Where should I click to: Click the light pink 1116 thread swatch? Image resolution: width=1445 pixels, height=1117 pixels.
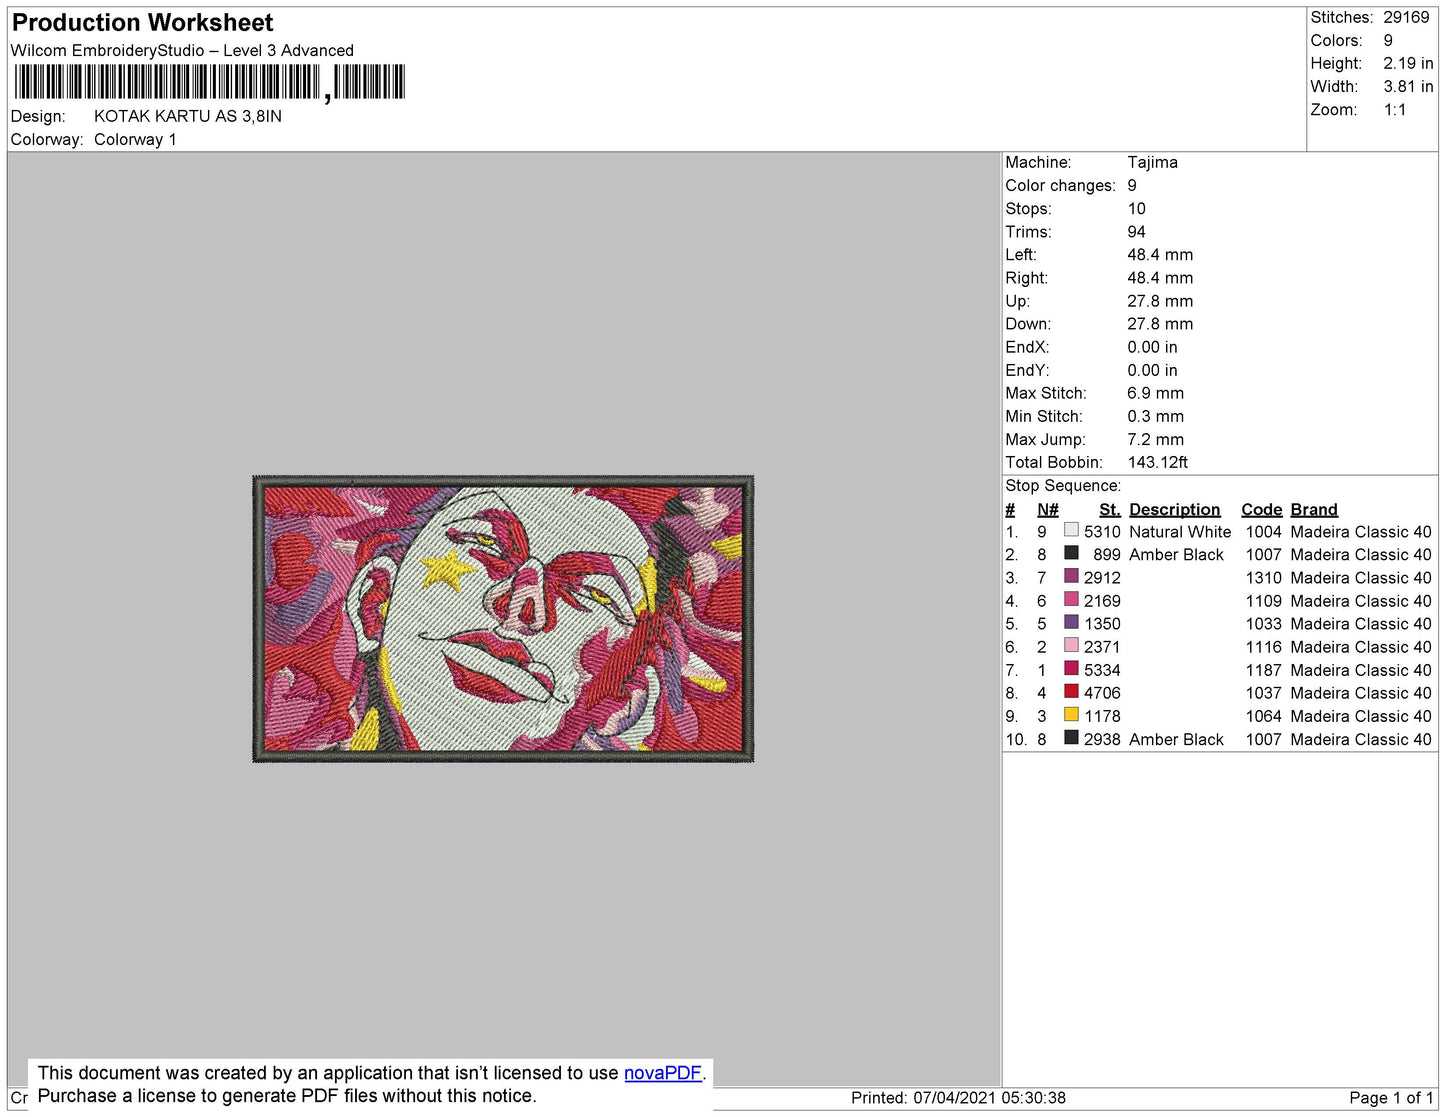(x=1071, y=645)
